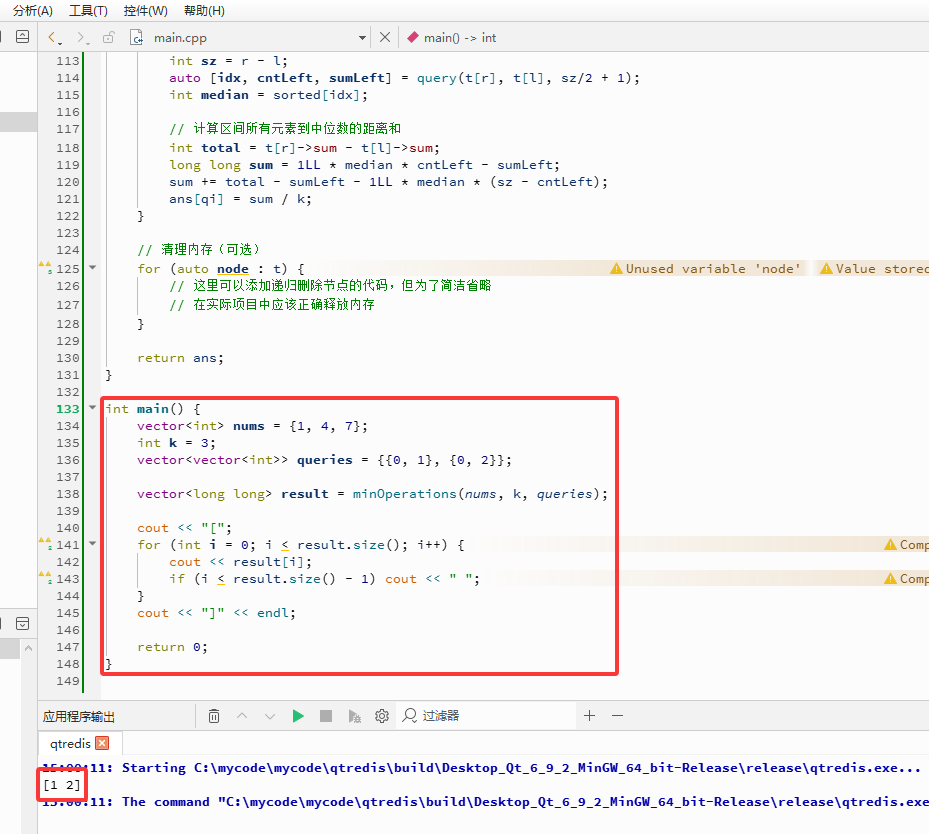Click the attach debugger icon in output toolbar
Screen dimensions: 929x834
354,716
